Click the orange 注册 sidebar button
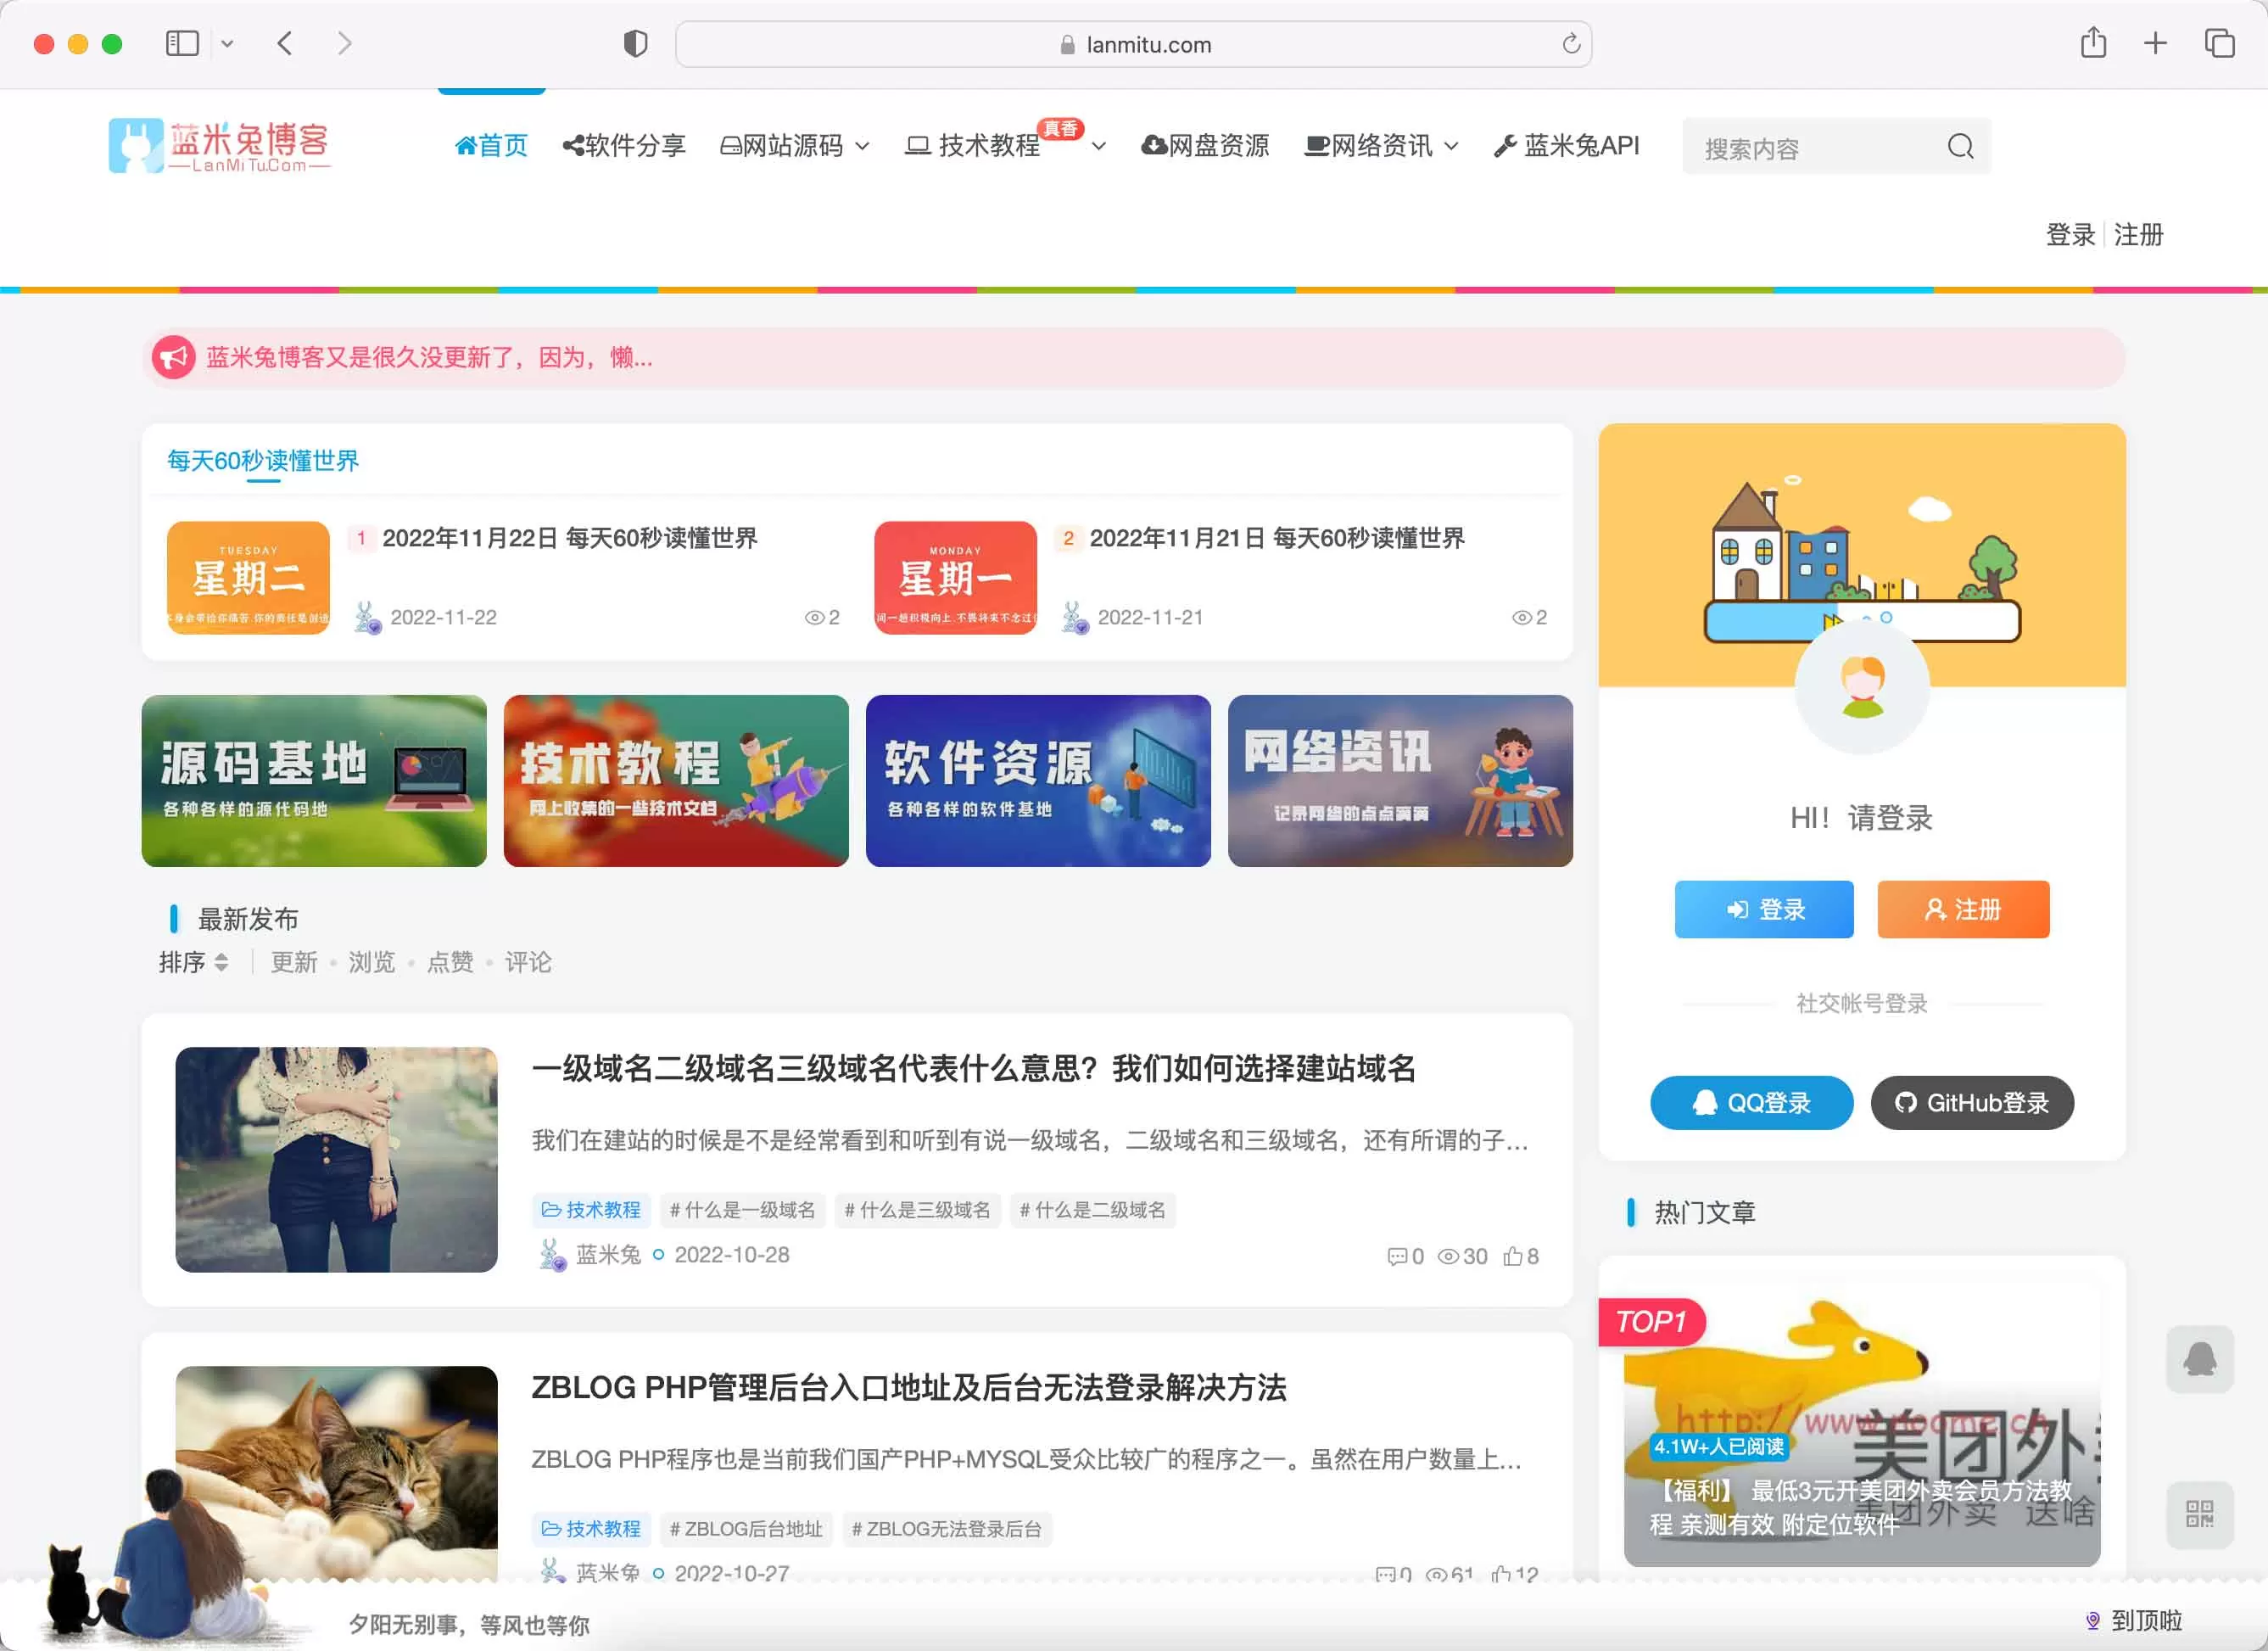The image size is (2268, 1651). (1963, 909)
